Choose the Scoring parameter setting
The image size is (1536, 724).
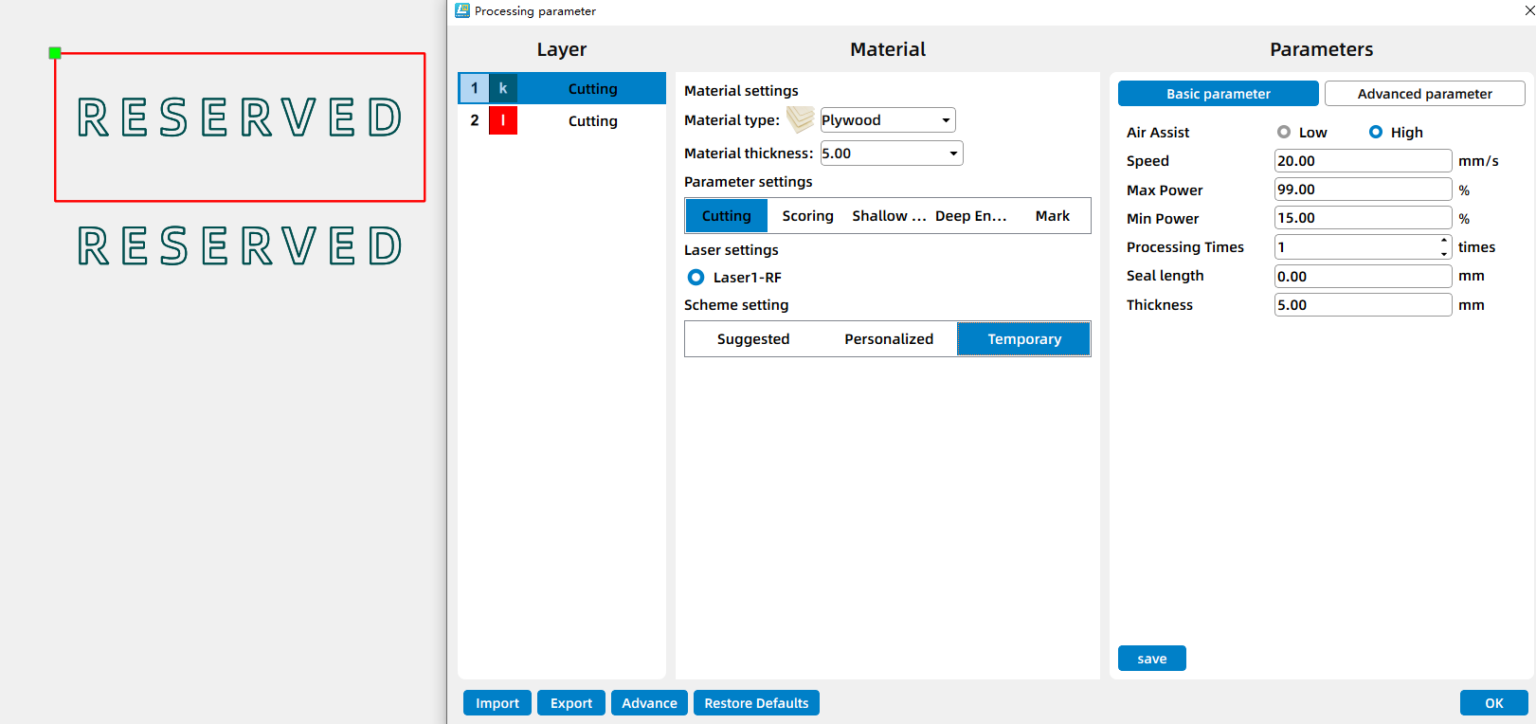coord(807,216)
